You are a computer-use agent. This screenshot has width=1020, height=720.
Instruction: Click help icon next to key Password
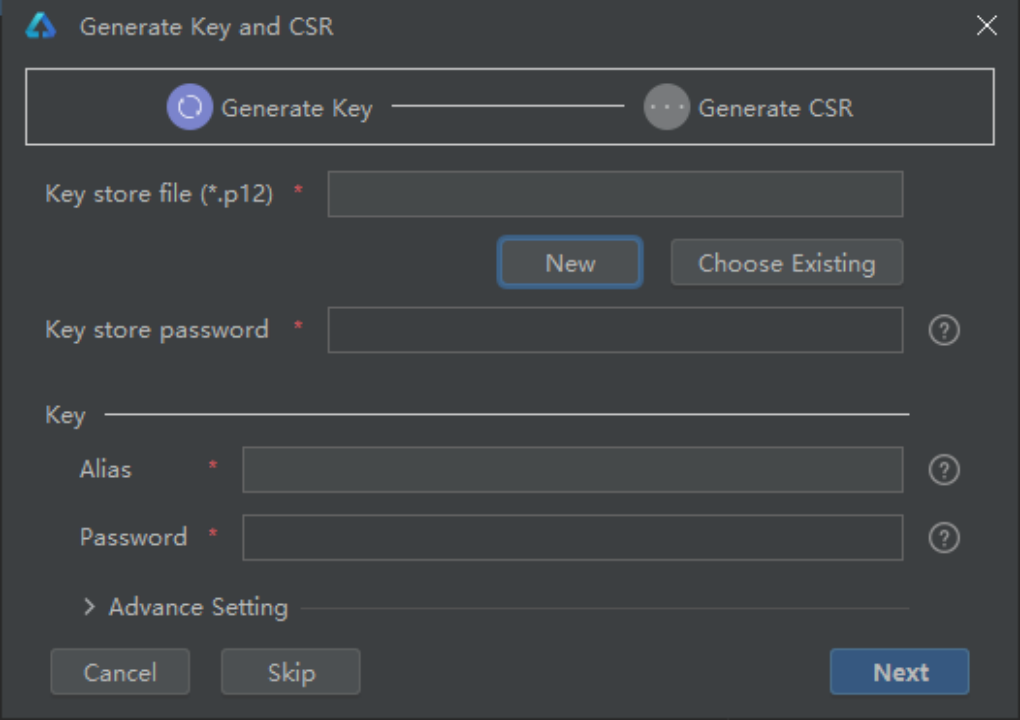(944, 538)
